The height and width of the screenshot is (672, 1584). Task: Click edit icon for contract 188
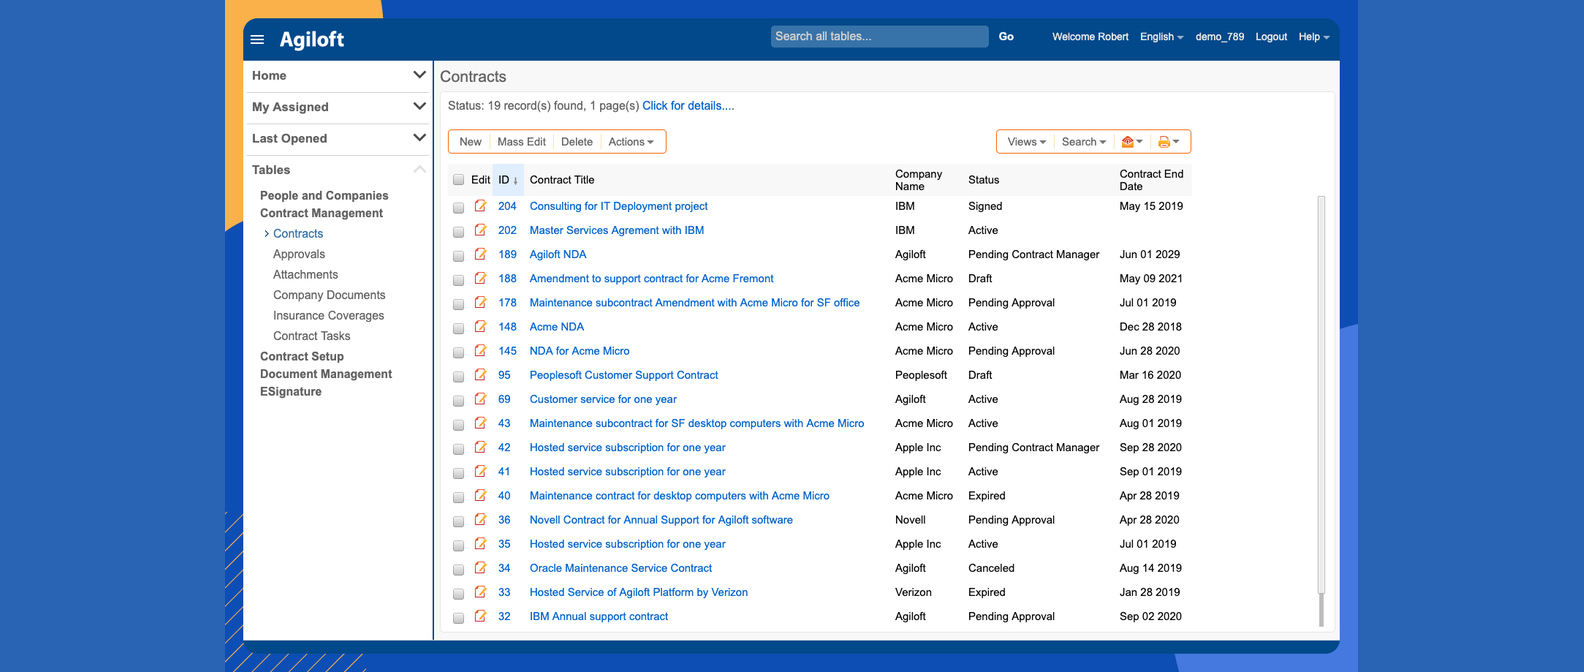coord(480,278)
